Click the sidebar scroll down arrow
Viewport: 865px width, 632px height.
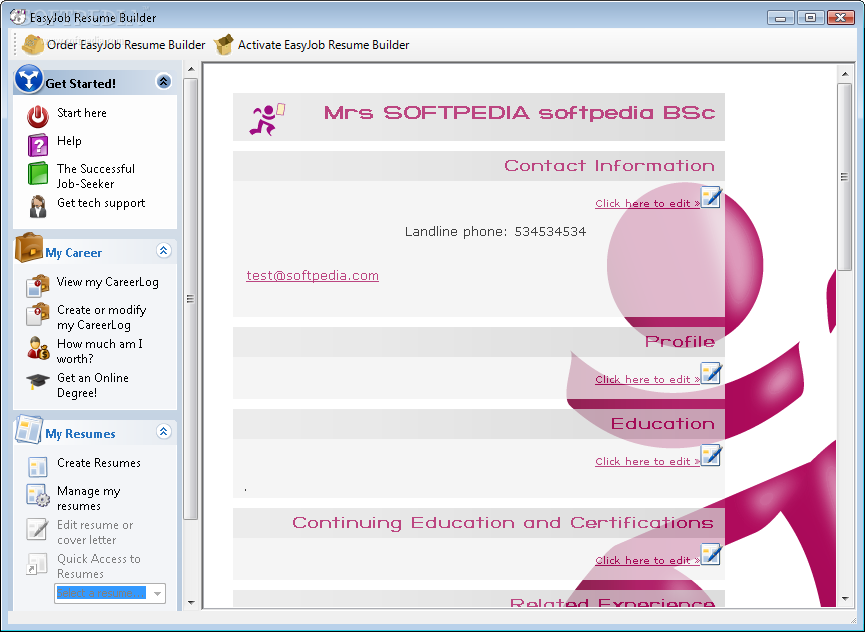pyautogui.click(x=191, y=602)
